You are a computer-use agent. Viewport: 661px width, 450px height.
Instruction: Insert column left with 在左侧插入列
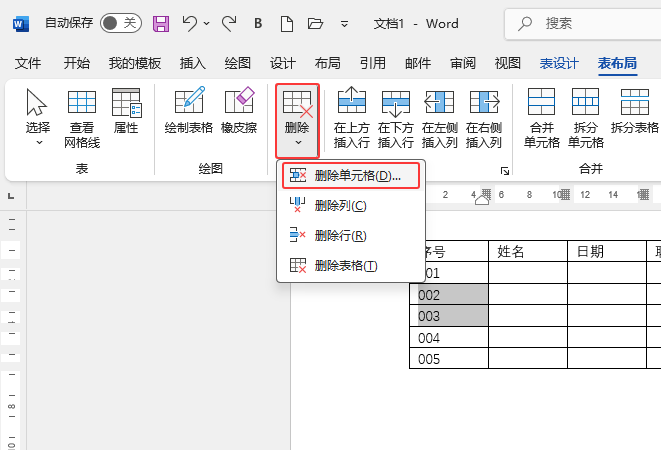tap(439, 117)
